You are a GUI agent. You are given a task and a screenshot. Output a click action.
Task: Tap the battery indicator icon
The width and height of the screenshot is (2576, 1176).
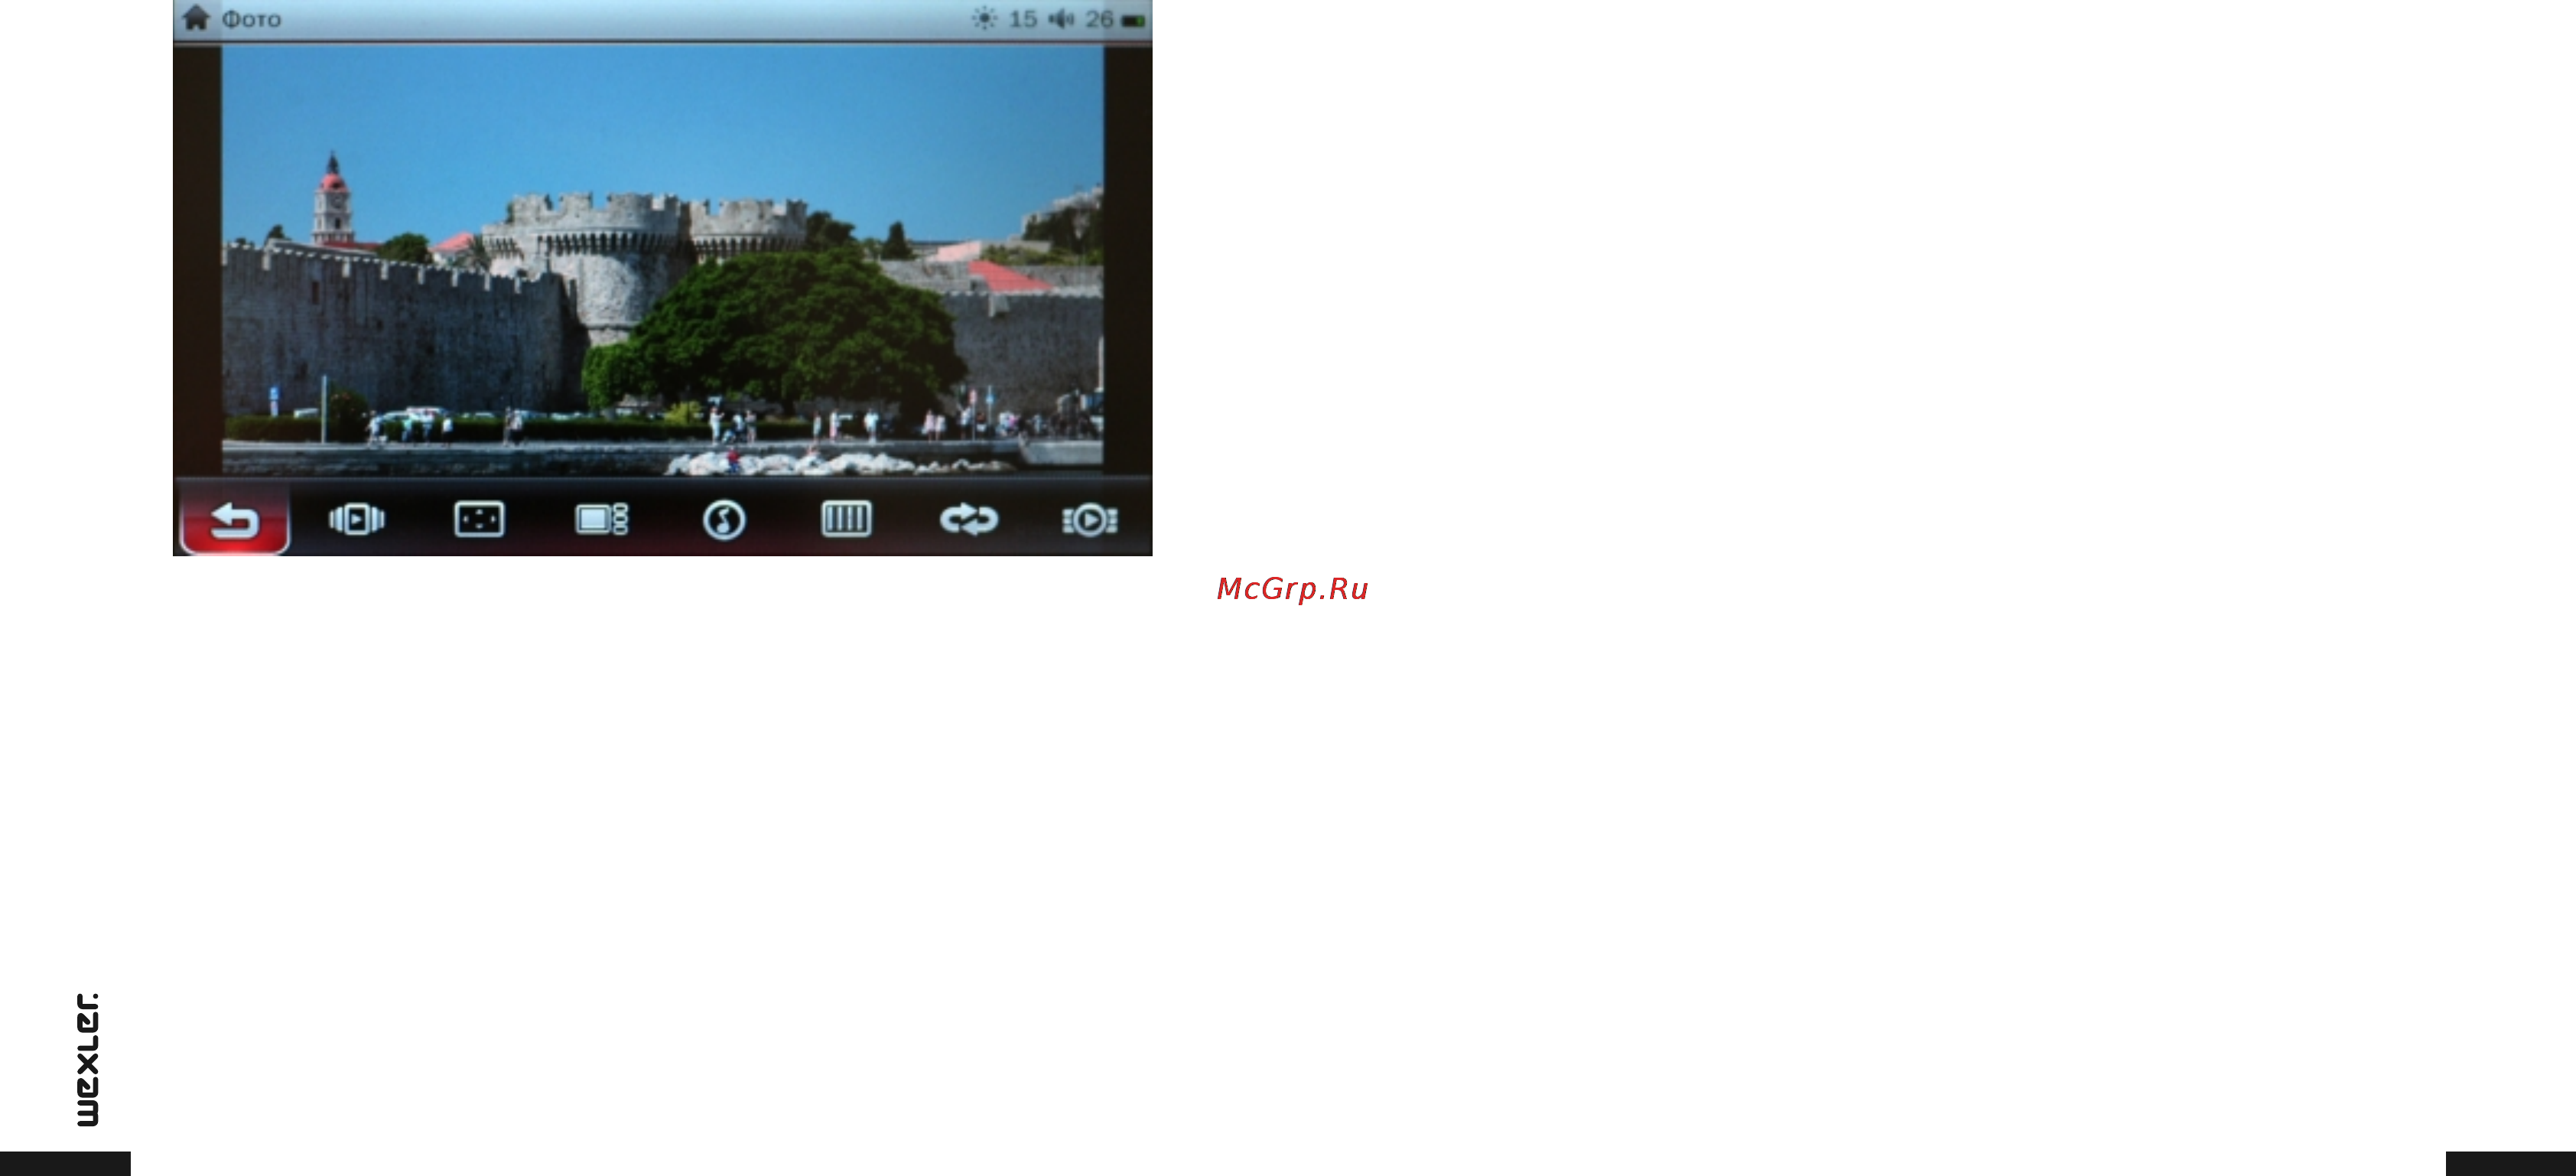tap(1133, 20)
